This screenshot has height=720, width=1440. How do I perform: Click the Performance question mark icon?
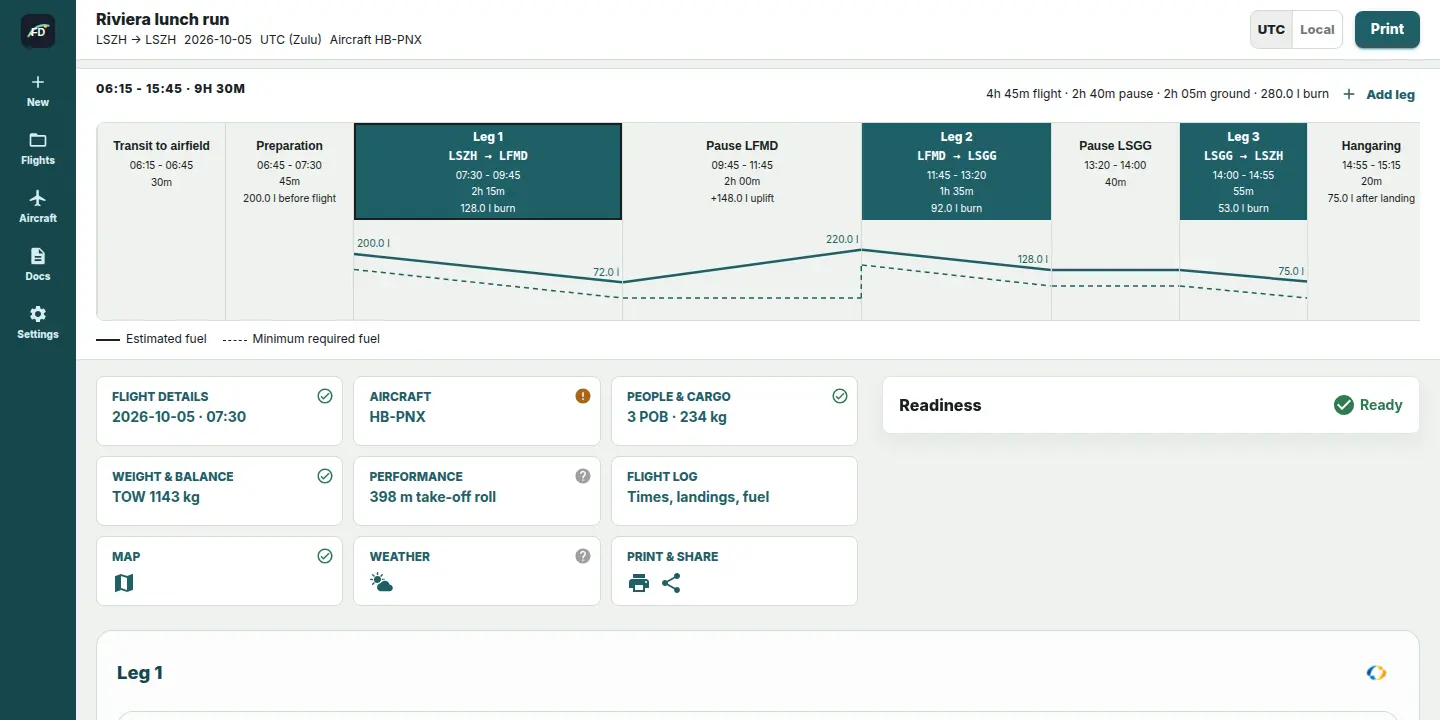pos(583,476)
